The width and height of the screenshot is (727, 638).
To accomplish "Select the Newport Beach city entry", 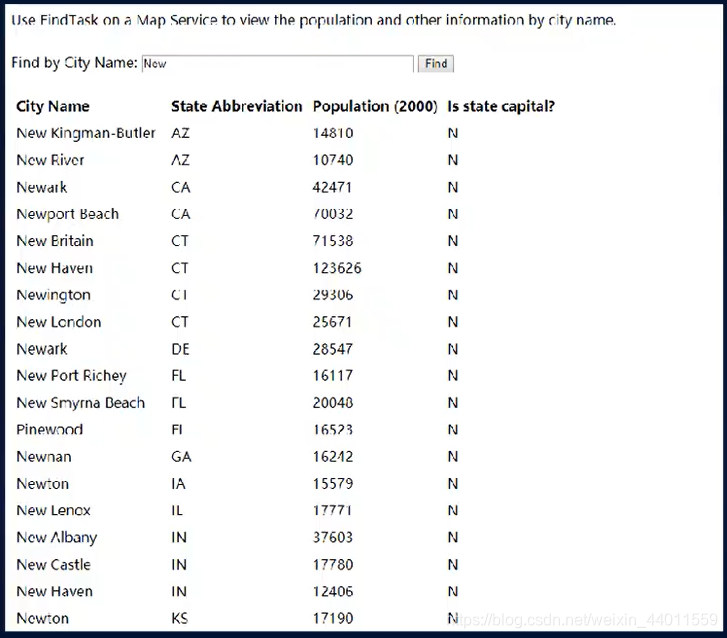I will click(68, 214).
